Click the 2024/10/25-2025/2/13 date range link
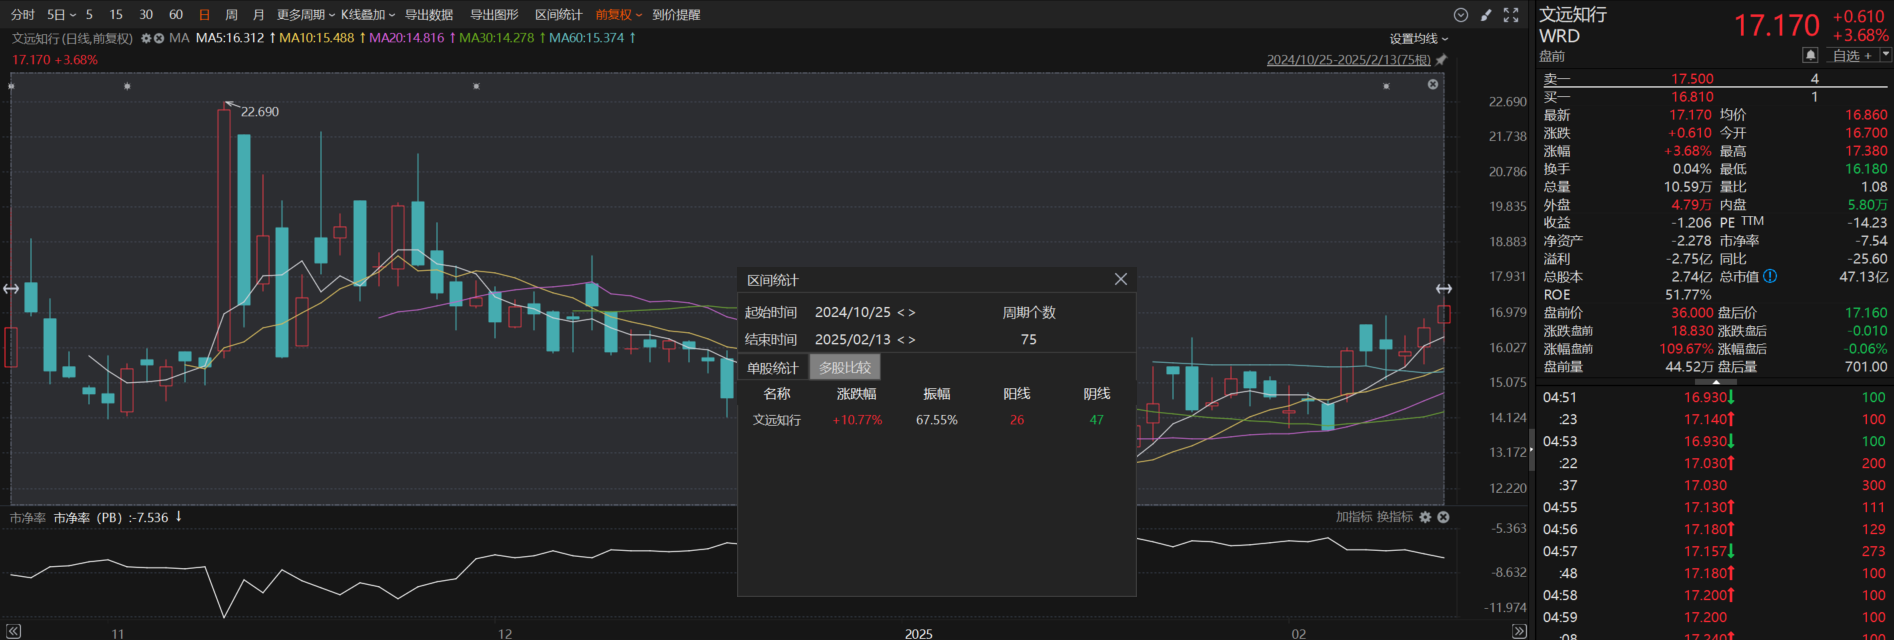This screenshot has height=640, width=1894. [x=1348, y=60]
